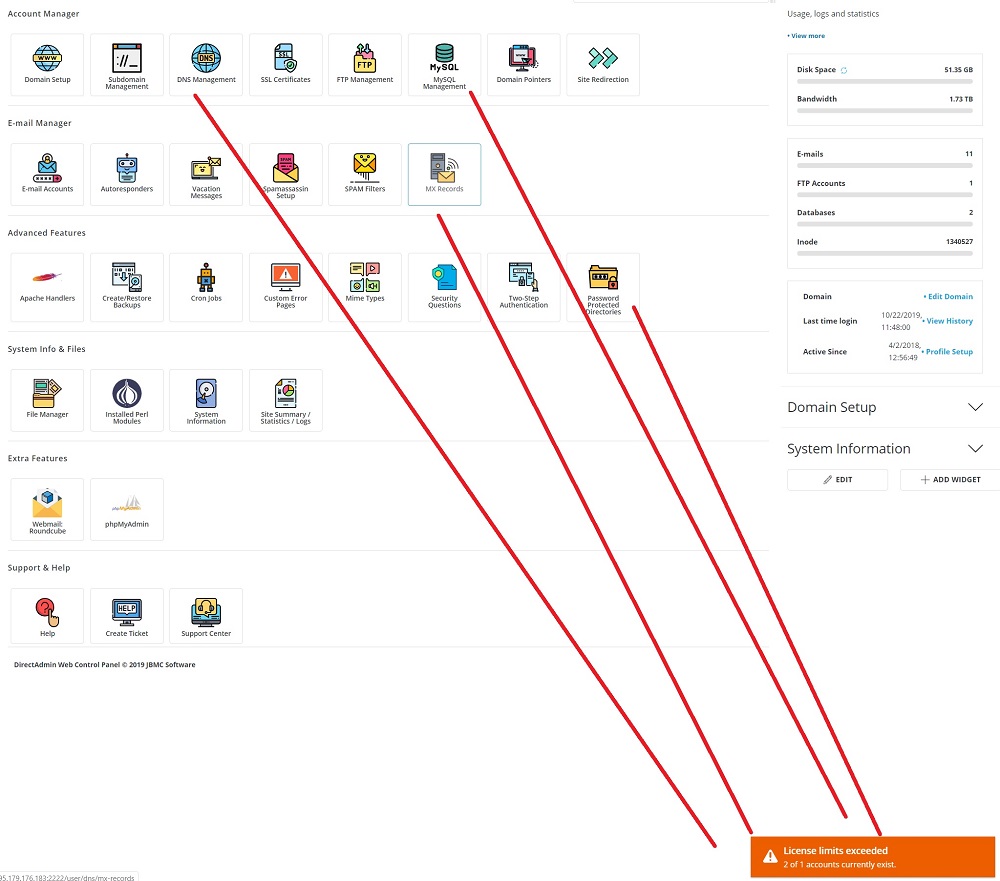Open E-mail Accounts
1000x881 pixels.
tap(47, 174)
